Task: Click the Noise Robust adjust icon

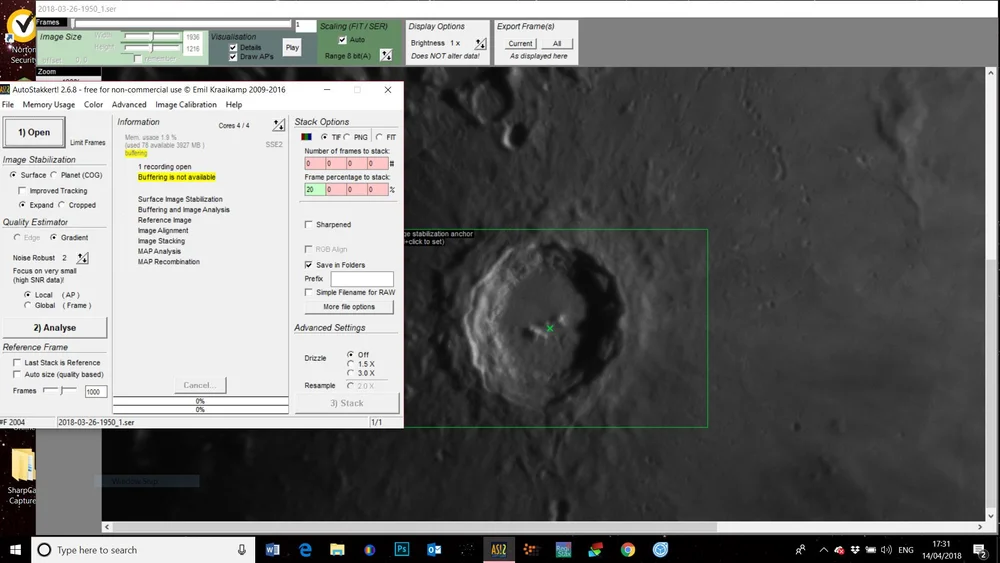Action: click(82, 258)
